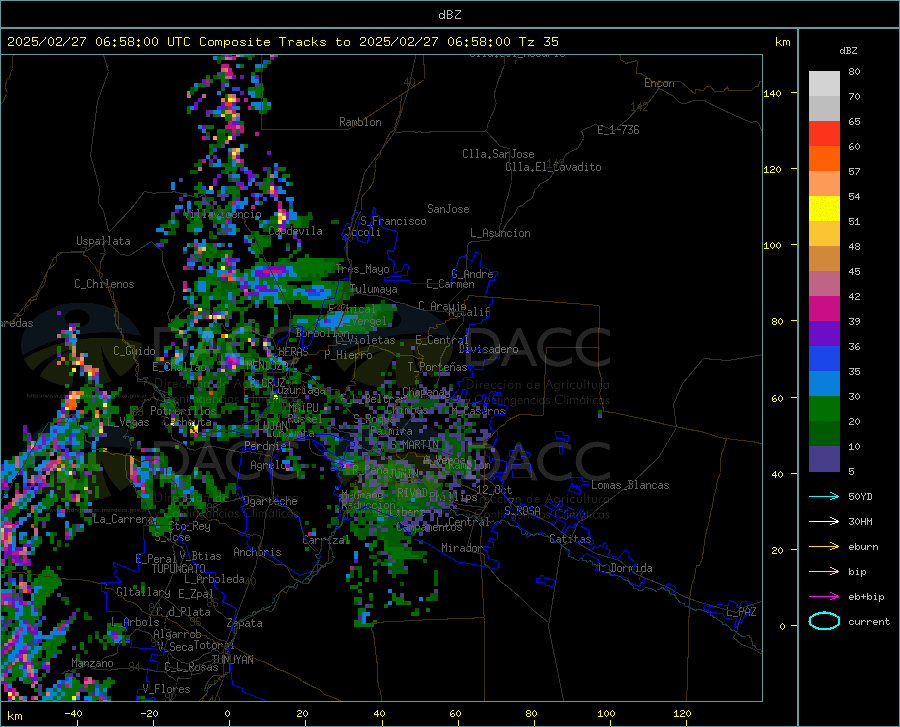Click the 100 km horizontal axis tick
900x727 pixels.
pos(606,713)
